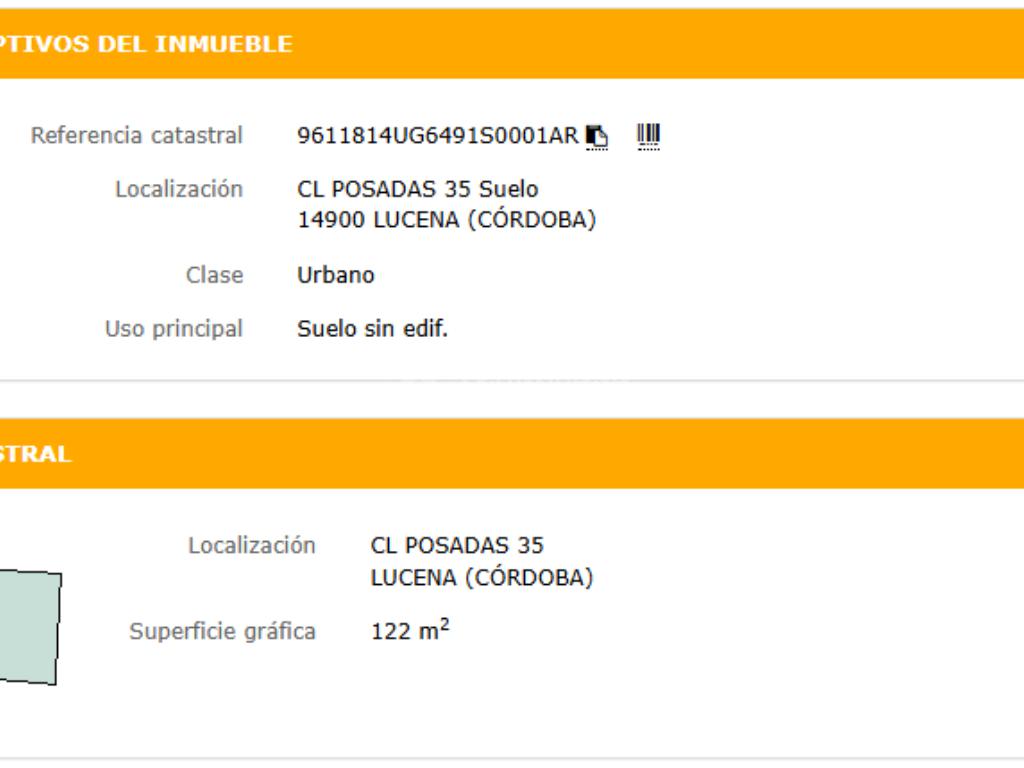The width and height of the screenshot is (1024, 768).
Task: Click "LUCENA (CÓRDOBA)" in the parcel section
Action: tap(482, 578)
